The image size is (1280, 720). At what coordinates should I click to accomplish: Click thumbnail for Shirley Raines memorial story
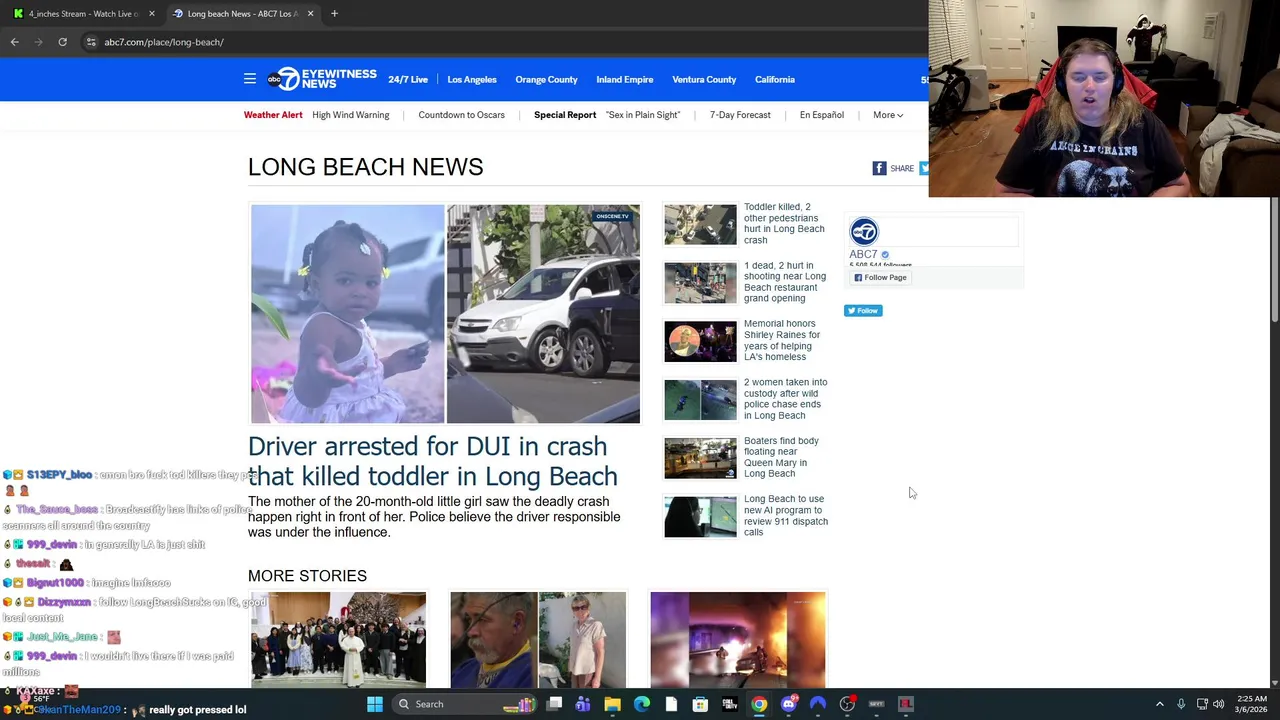(700, 342)
